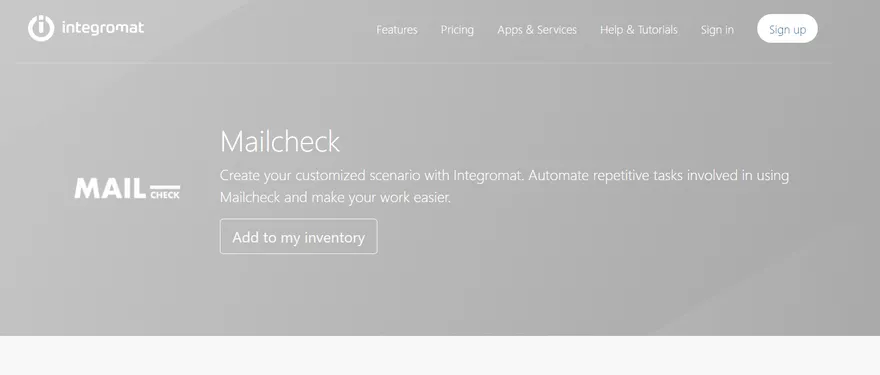Add Mailcheck to my inventory

point(299,236)
